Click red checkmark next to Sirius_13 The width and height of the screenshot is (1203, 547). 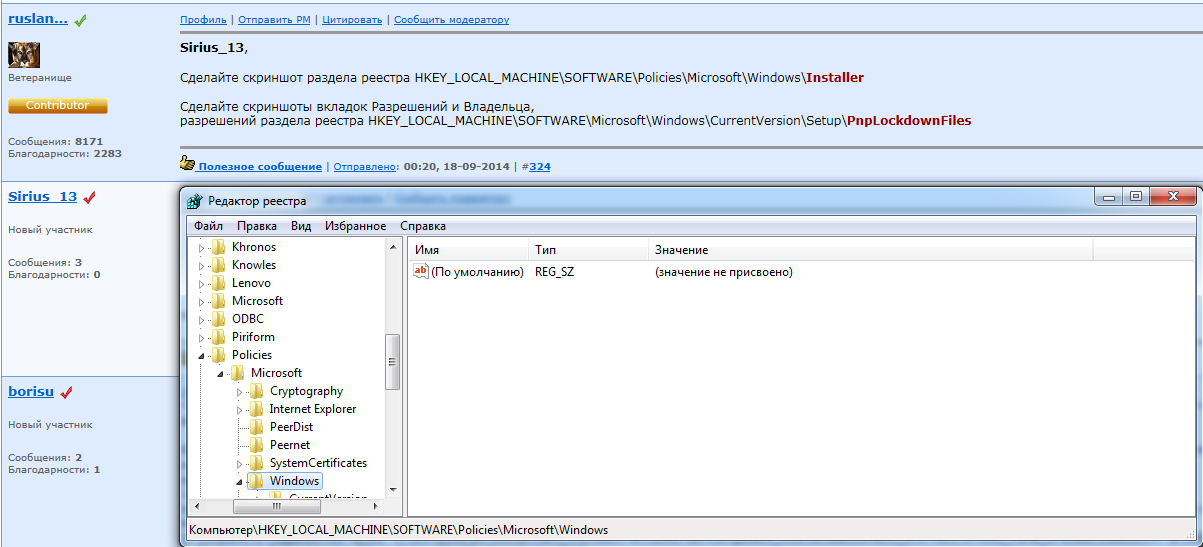click(x=89, y=198)
